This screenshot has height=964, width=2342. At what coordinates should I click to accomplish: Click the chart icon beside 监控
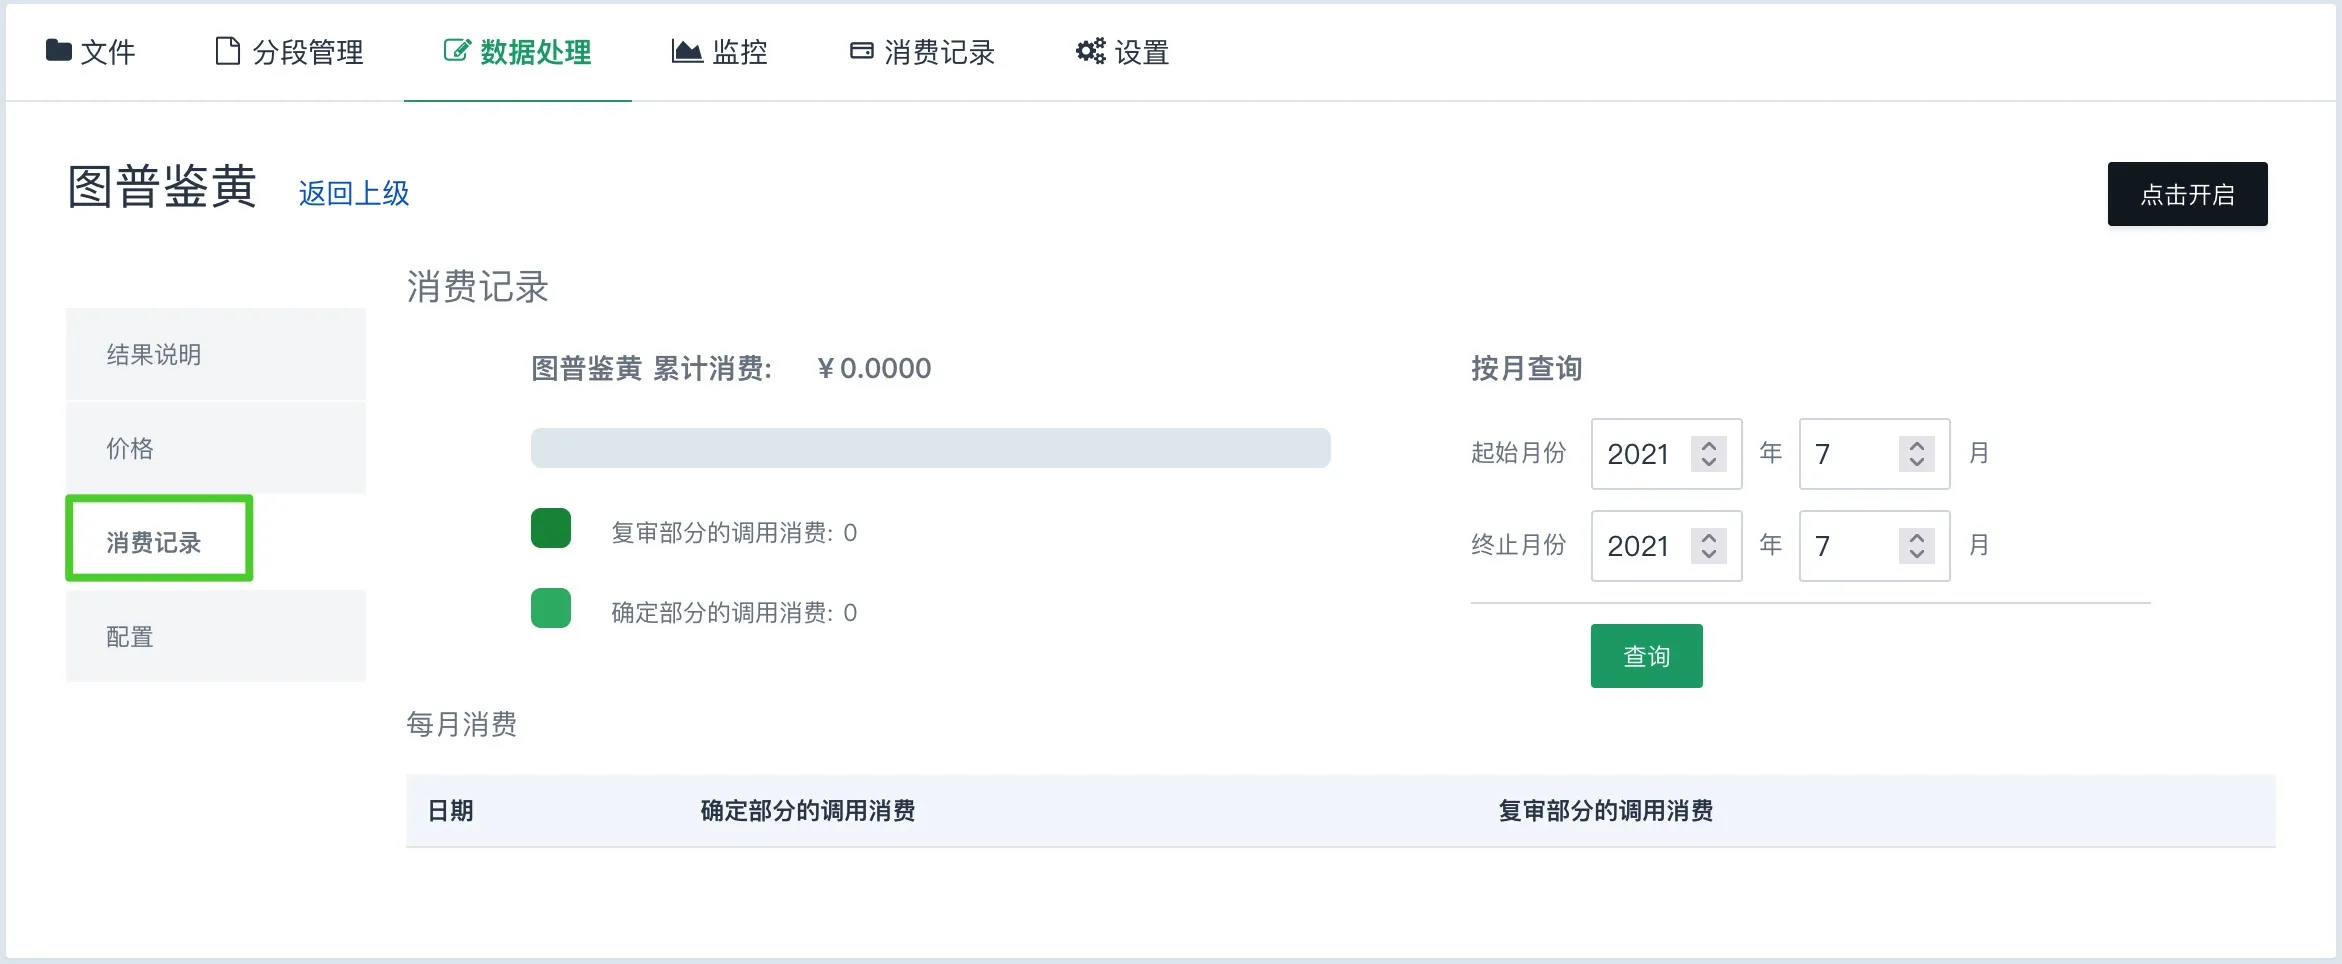point(687,51)
